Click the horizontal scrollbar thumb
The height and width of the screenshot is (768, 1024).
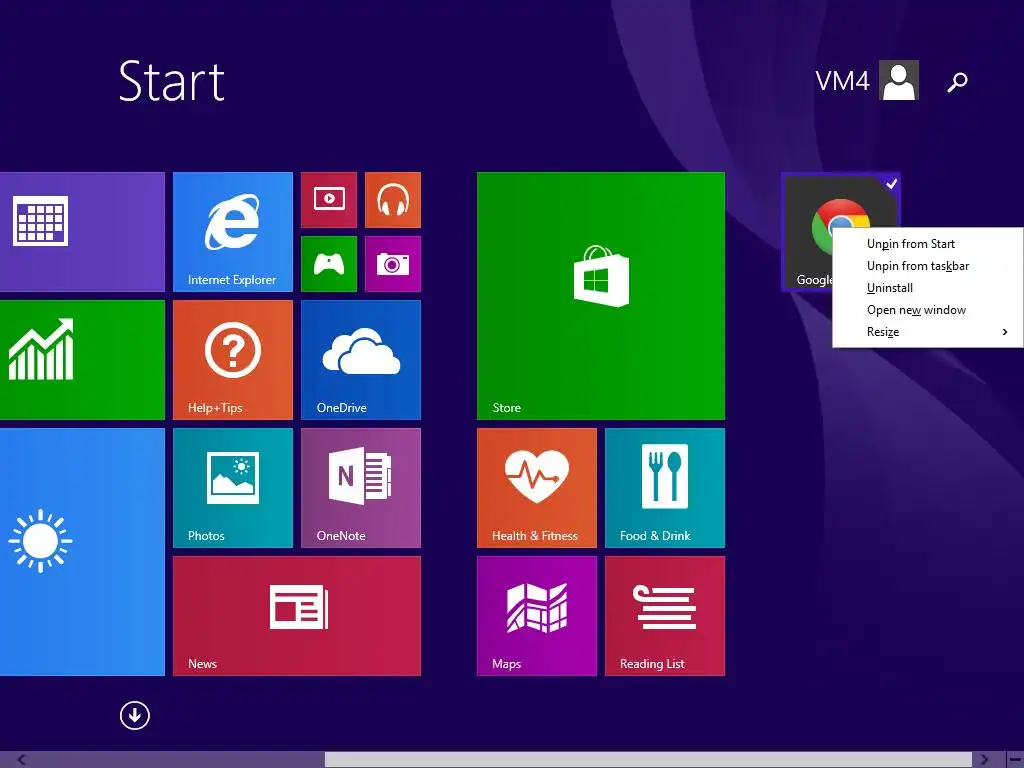(x=648, y=760)
